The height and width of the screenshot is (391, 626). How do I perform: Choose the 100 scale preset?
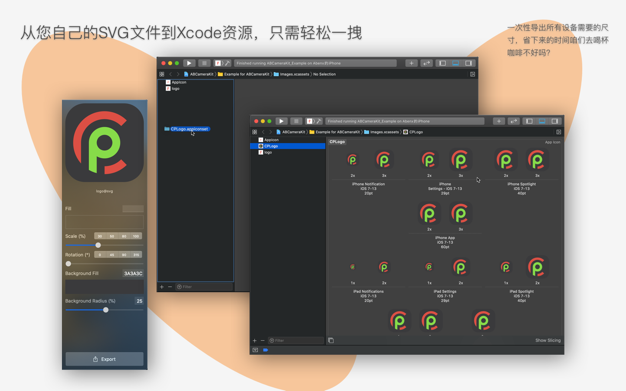click(x=136, y=236)
